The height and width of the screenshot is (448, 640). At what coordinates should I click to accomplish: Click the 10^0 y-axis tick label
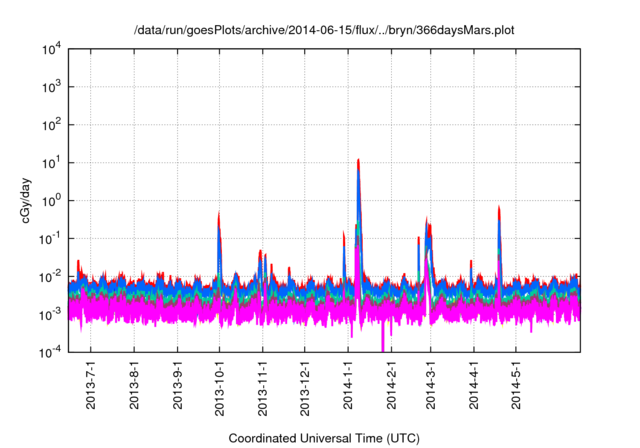pos(54,200)
